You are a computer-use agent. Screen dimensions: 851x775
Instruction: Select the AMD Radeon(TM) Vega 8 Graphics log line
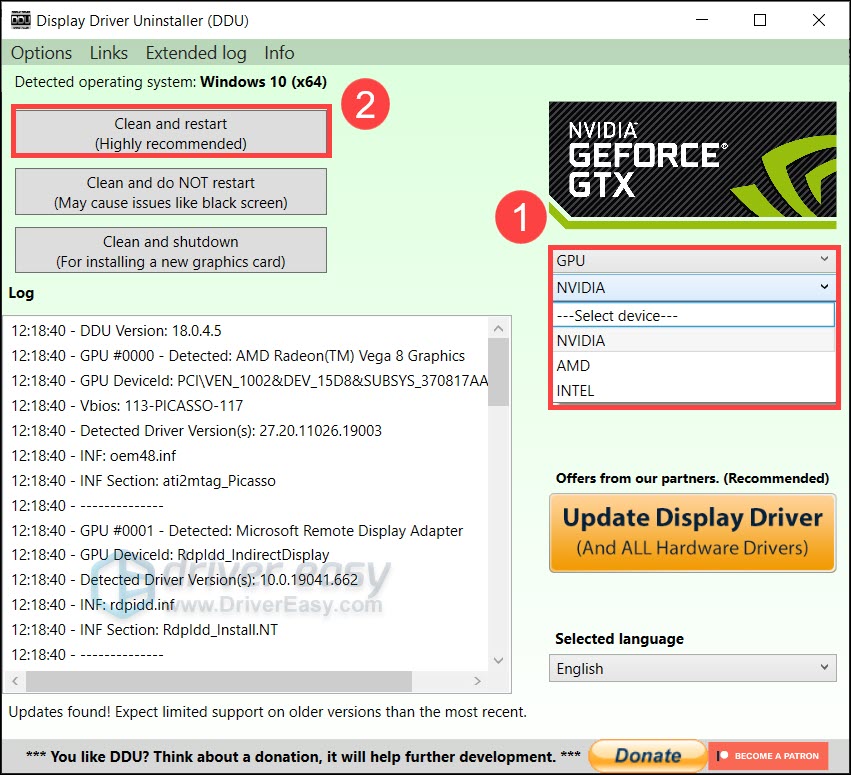pyautogui.click(x=238, y=355)
